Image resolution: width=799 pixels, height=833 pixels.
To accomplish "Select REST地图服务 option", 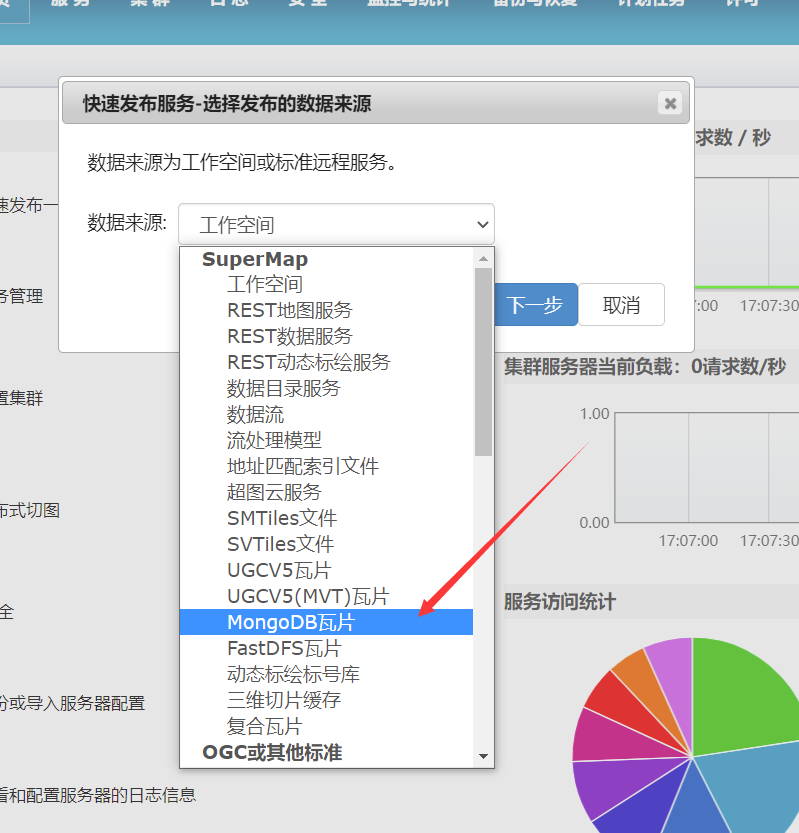I will pos(326,311).
